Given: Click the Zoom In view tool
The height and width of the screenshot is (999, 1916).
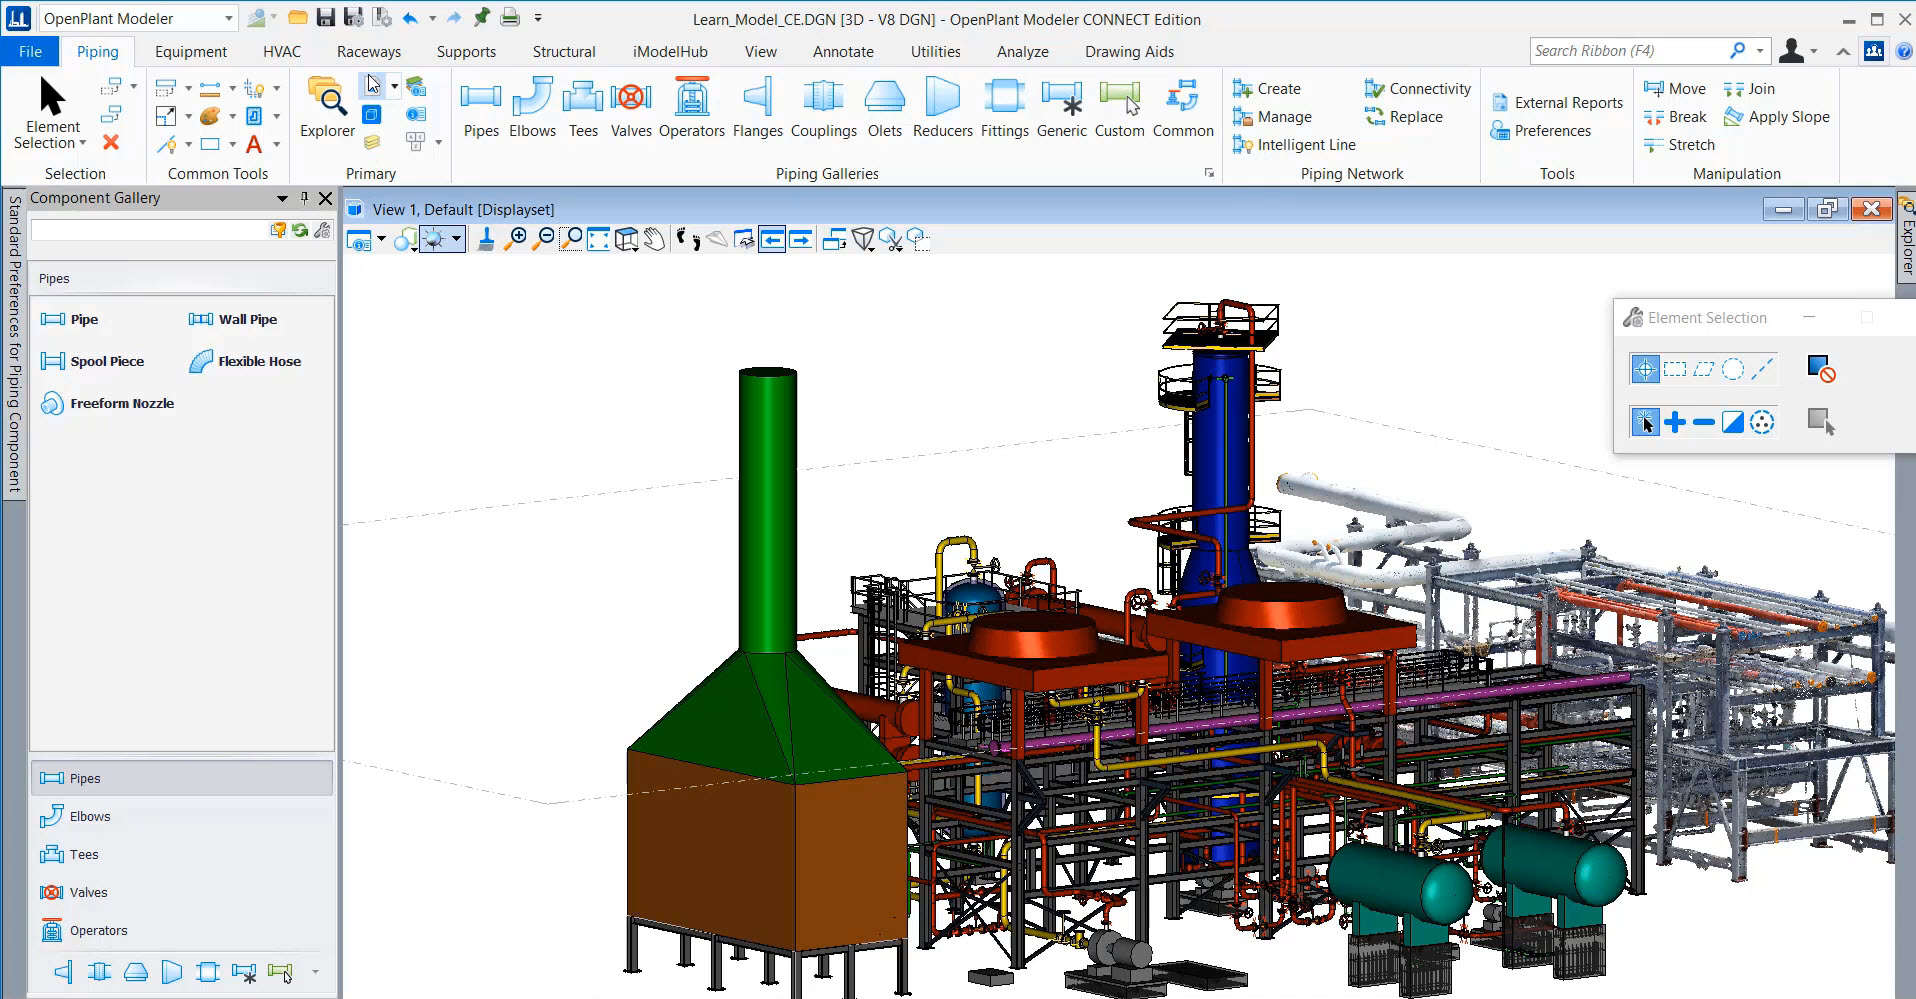Looking at the screenshot, I should click(x=515, y=239).
